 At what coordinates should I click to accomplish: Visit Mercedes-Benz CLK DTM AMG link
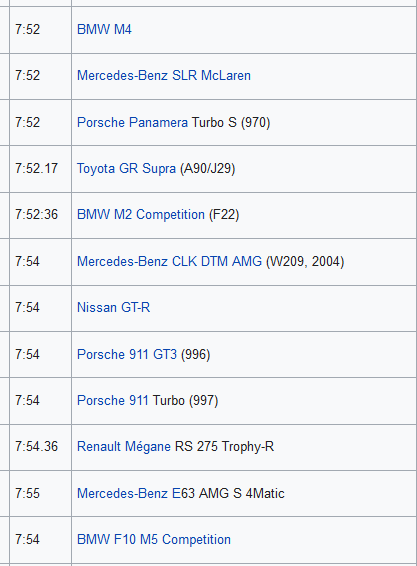pyautogui.click(x=169, y=261)
